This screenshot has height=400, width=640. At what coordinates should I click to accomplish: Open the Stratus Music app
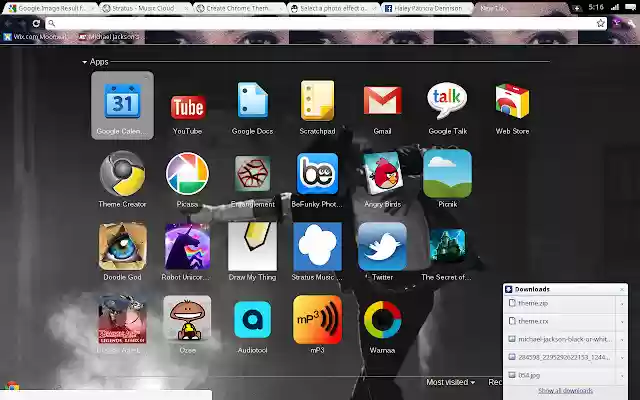[317, 247]
